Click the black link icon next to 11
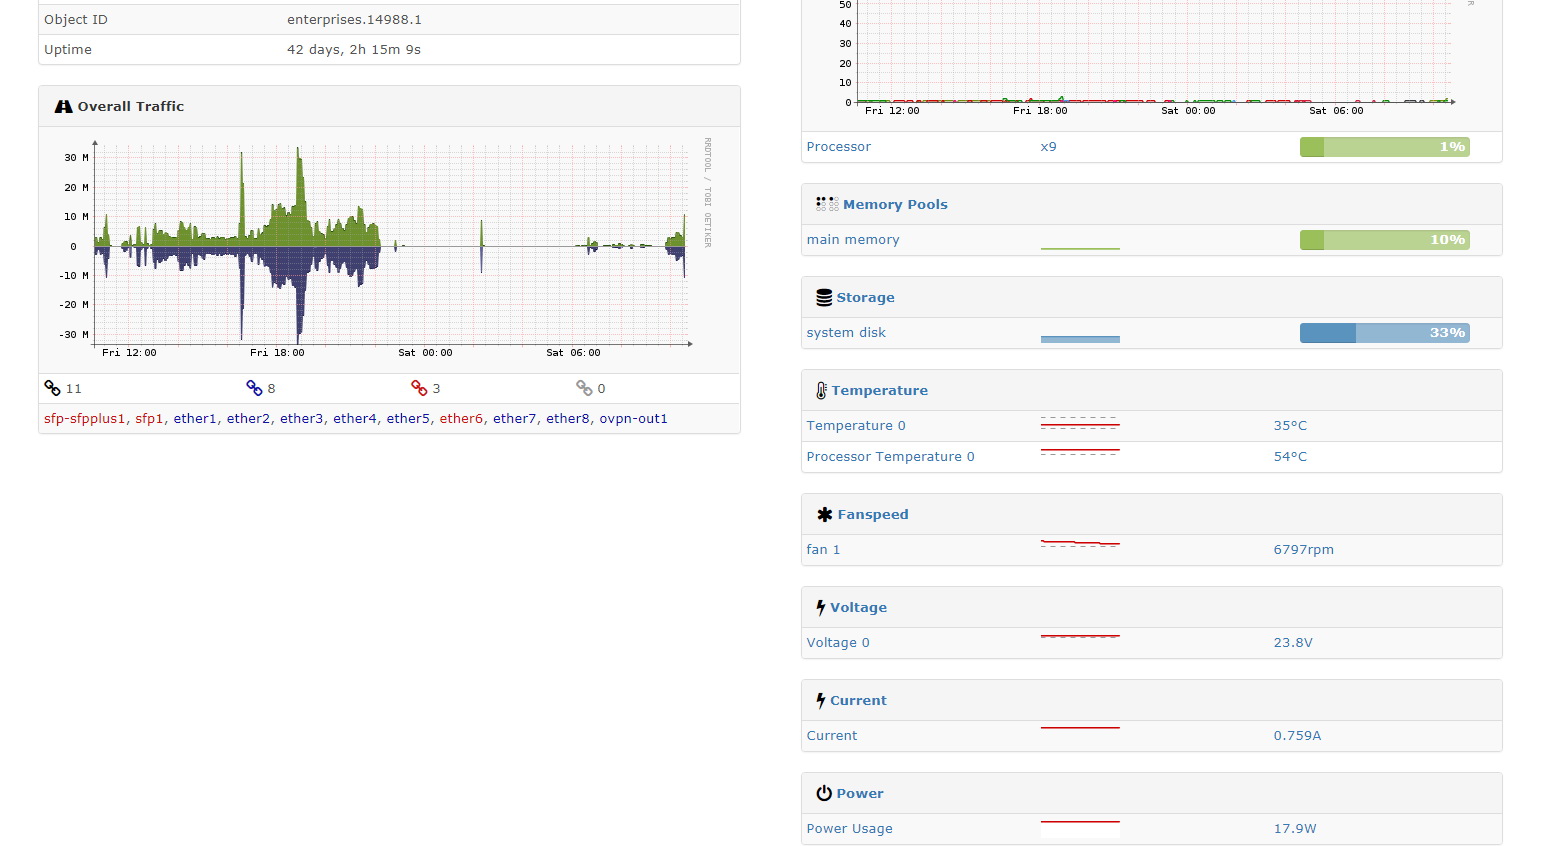This screenshot has height=846, width=1546. click(x=53, y=388)
